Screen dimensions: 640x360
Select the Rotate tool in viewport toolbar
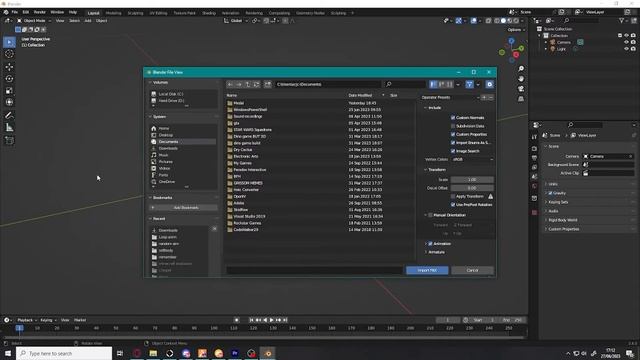9,78
